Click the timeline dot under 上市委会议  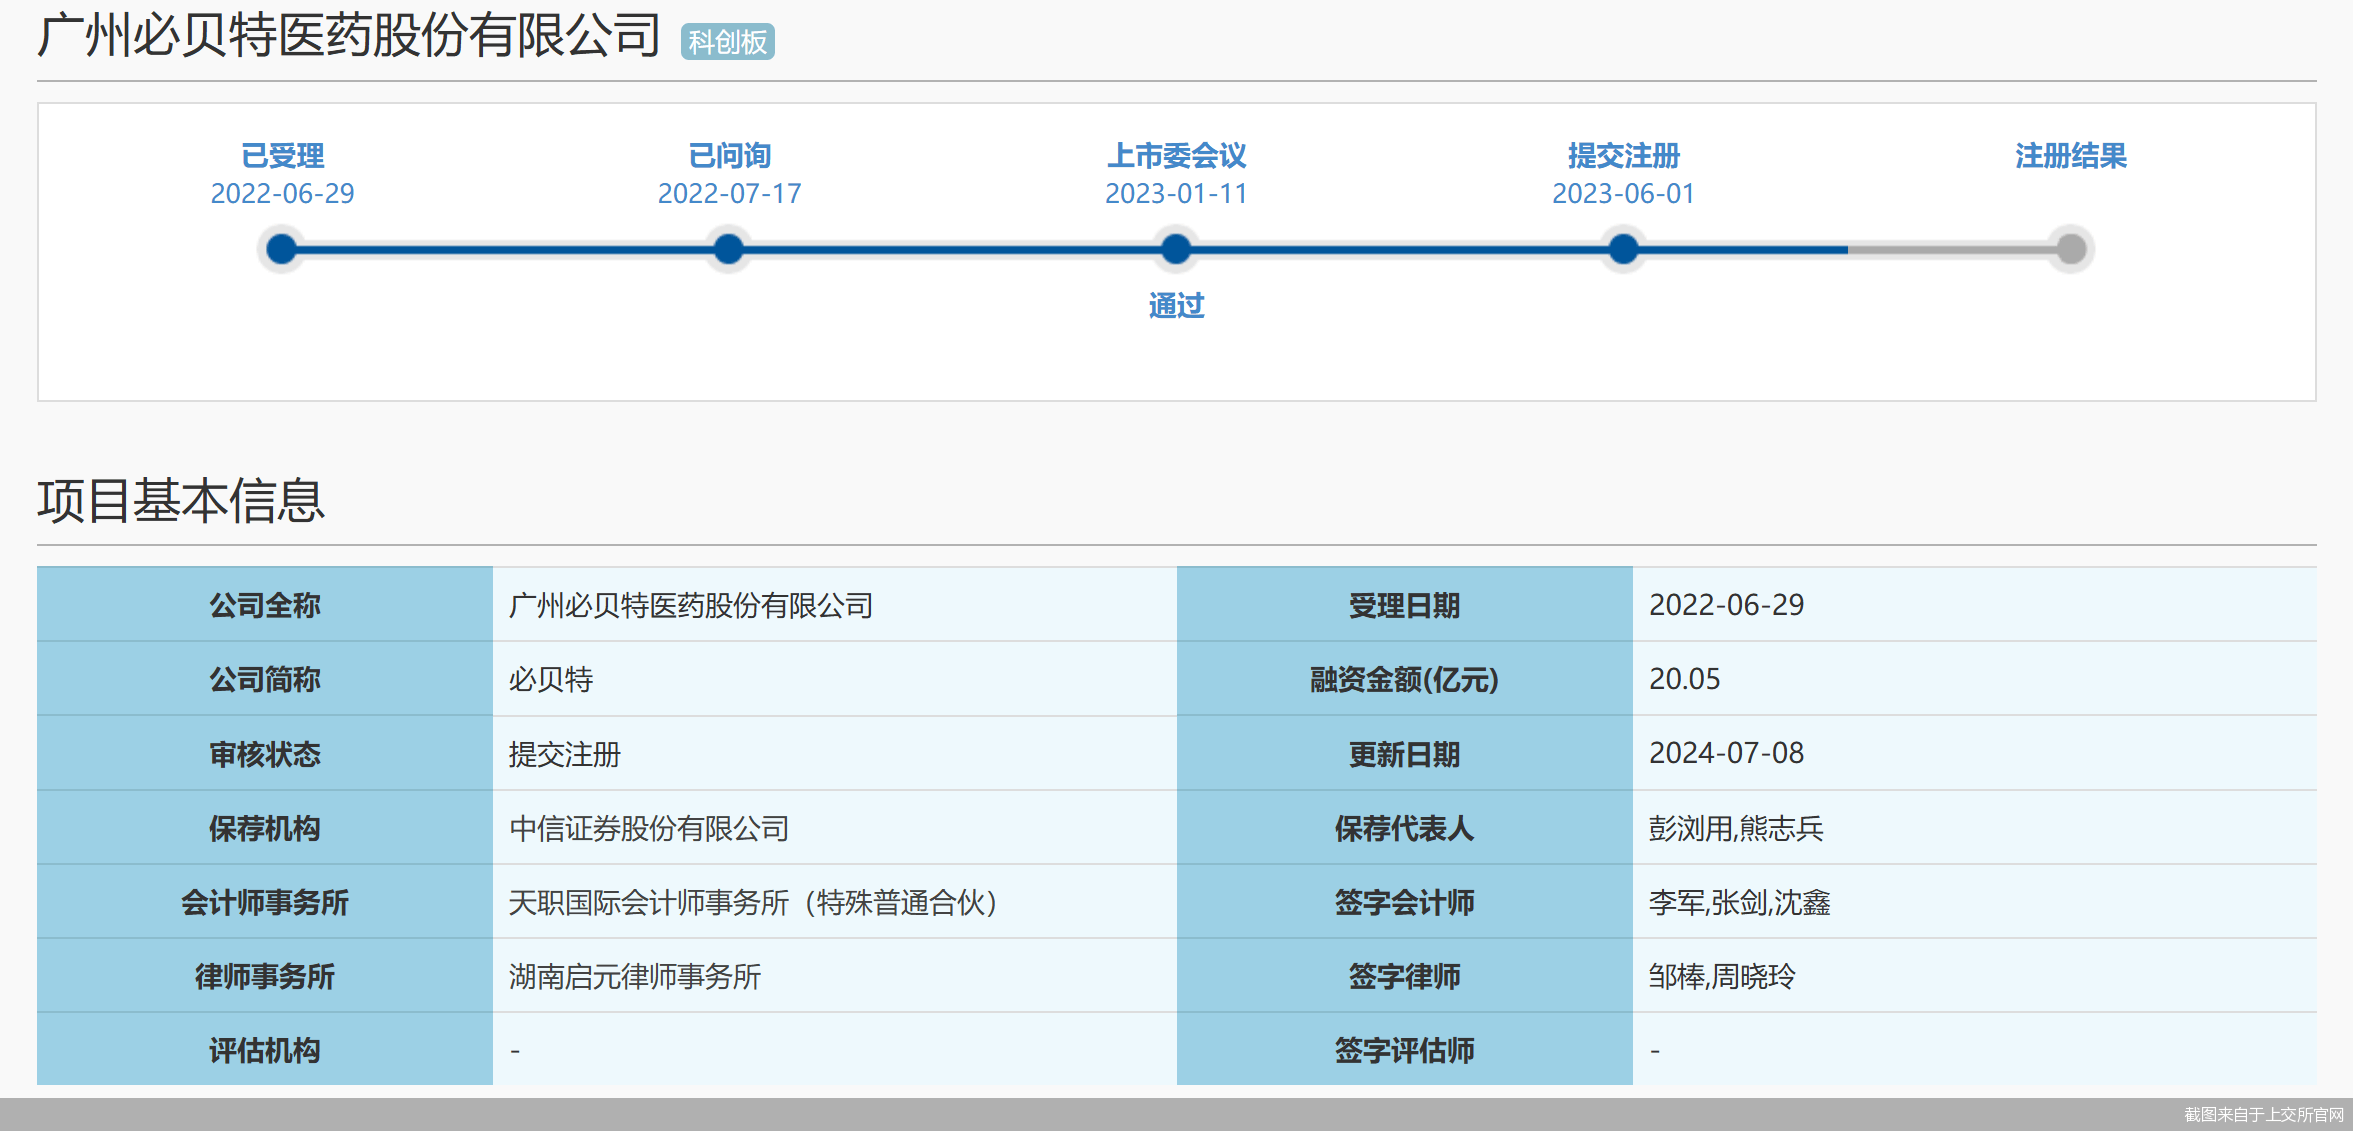[x=1176, y=249]
